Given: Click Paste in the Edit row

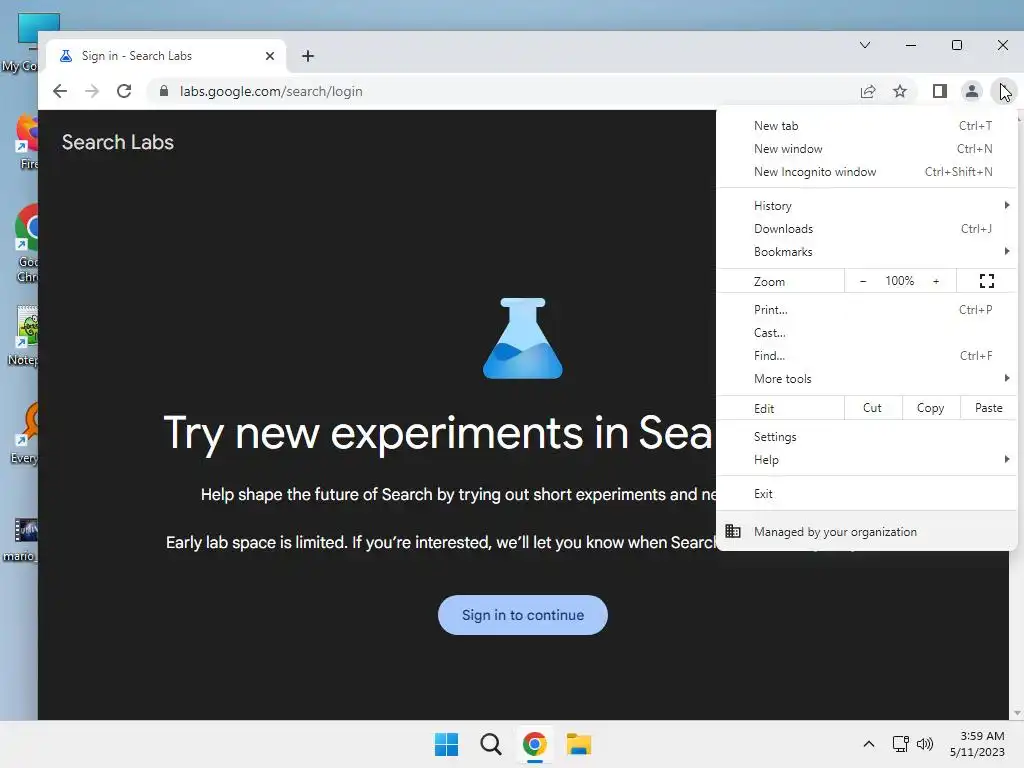Looking at the screenshot, I should (989, 408).
